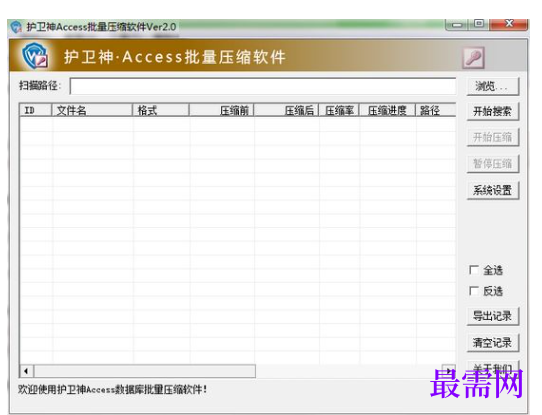Screen dimensions: 542x415
Task: Click the horizontal scrollbar left arrow
Action: pos(26,371)
